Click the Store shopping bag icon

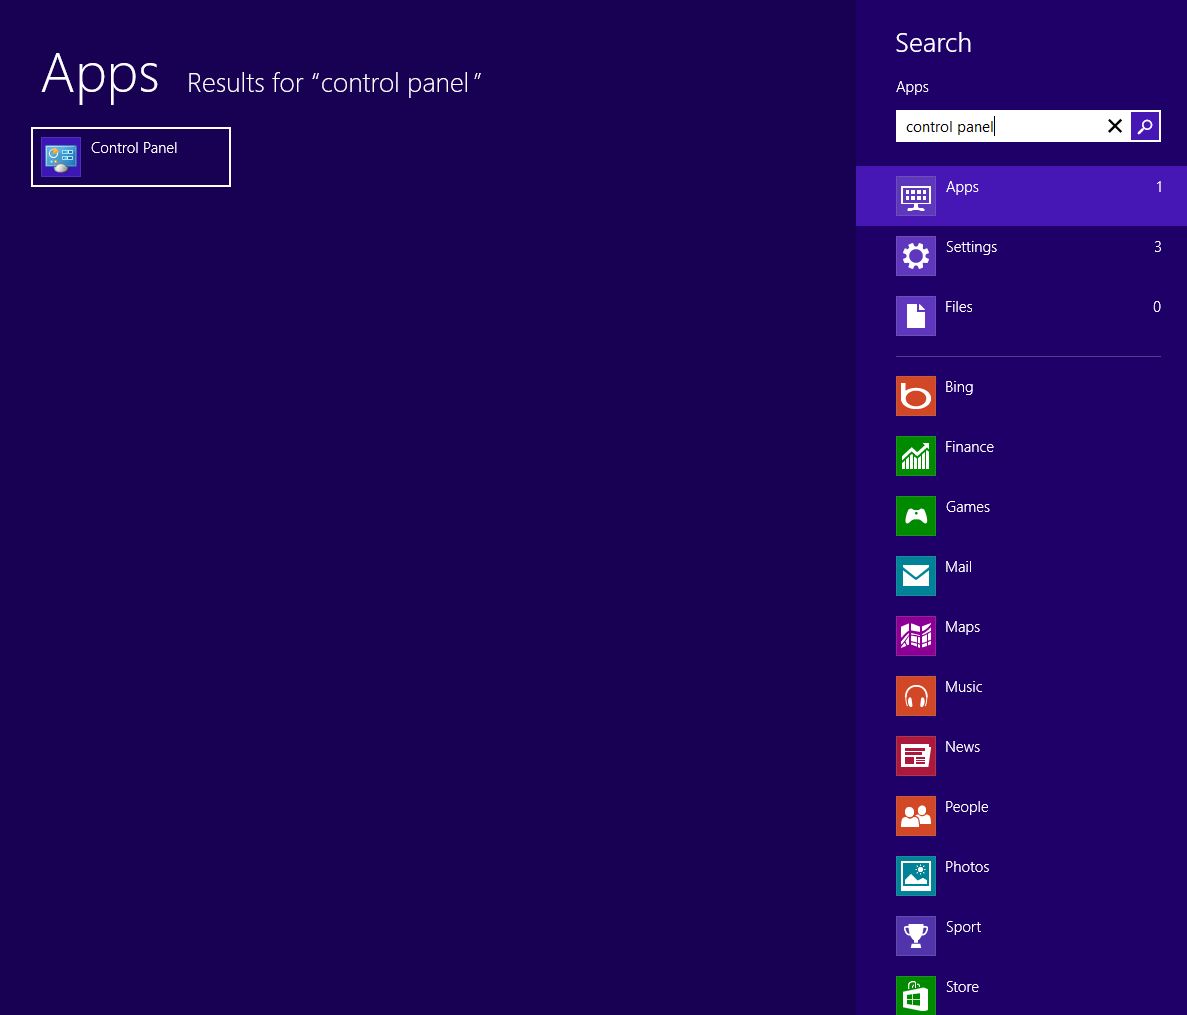coord(915,995)
